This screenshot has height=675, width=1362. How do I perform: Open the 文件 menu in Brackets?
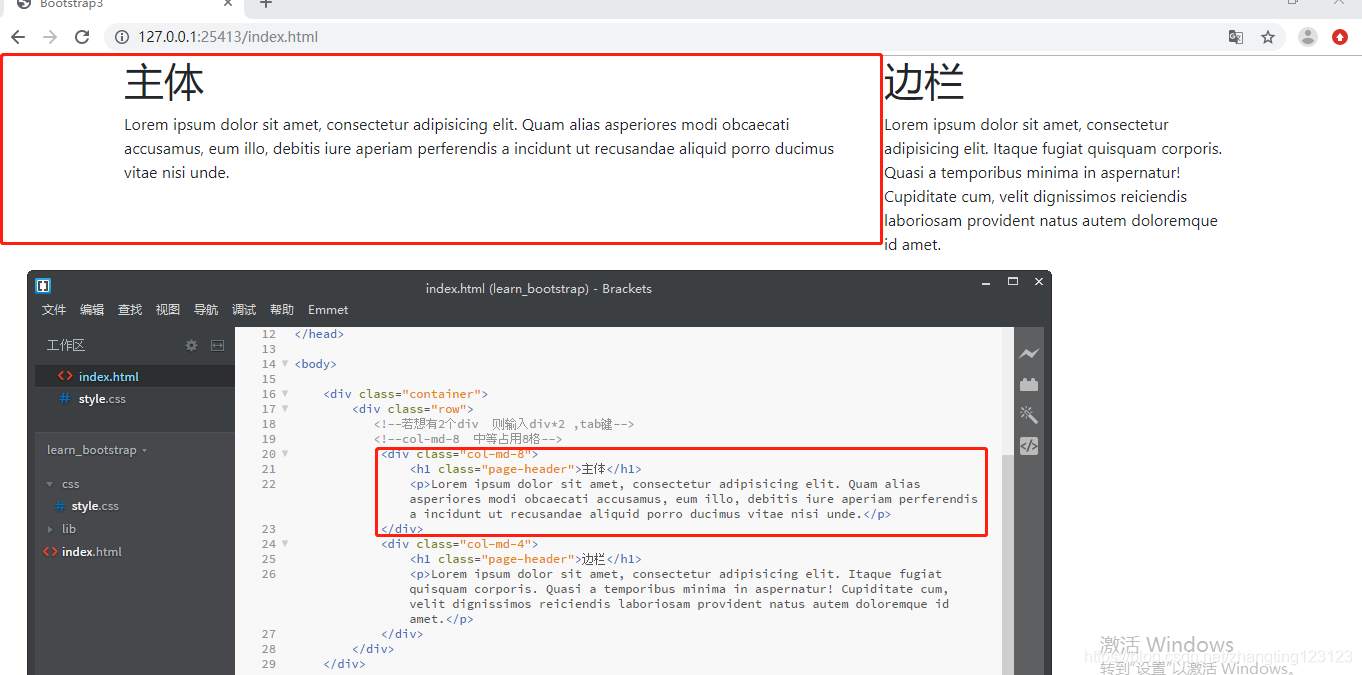coord(54,310)
